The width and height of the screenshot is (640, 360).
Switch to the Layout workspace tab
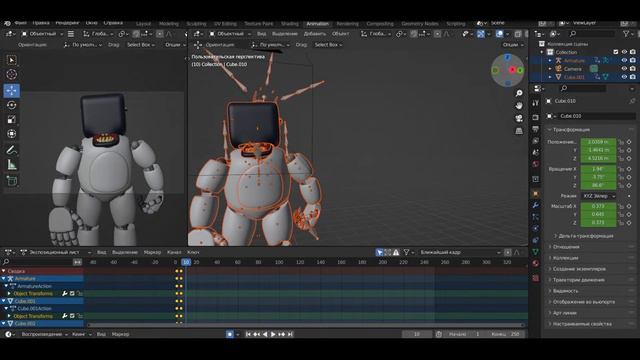click(x=143, y=24)
